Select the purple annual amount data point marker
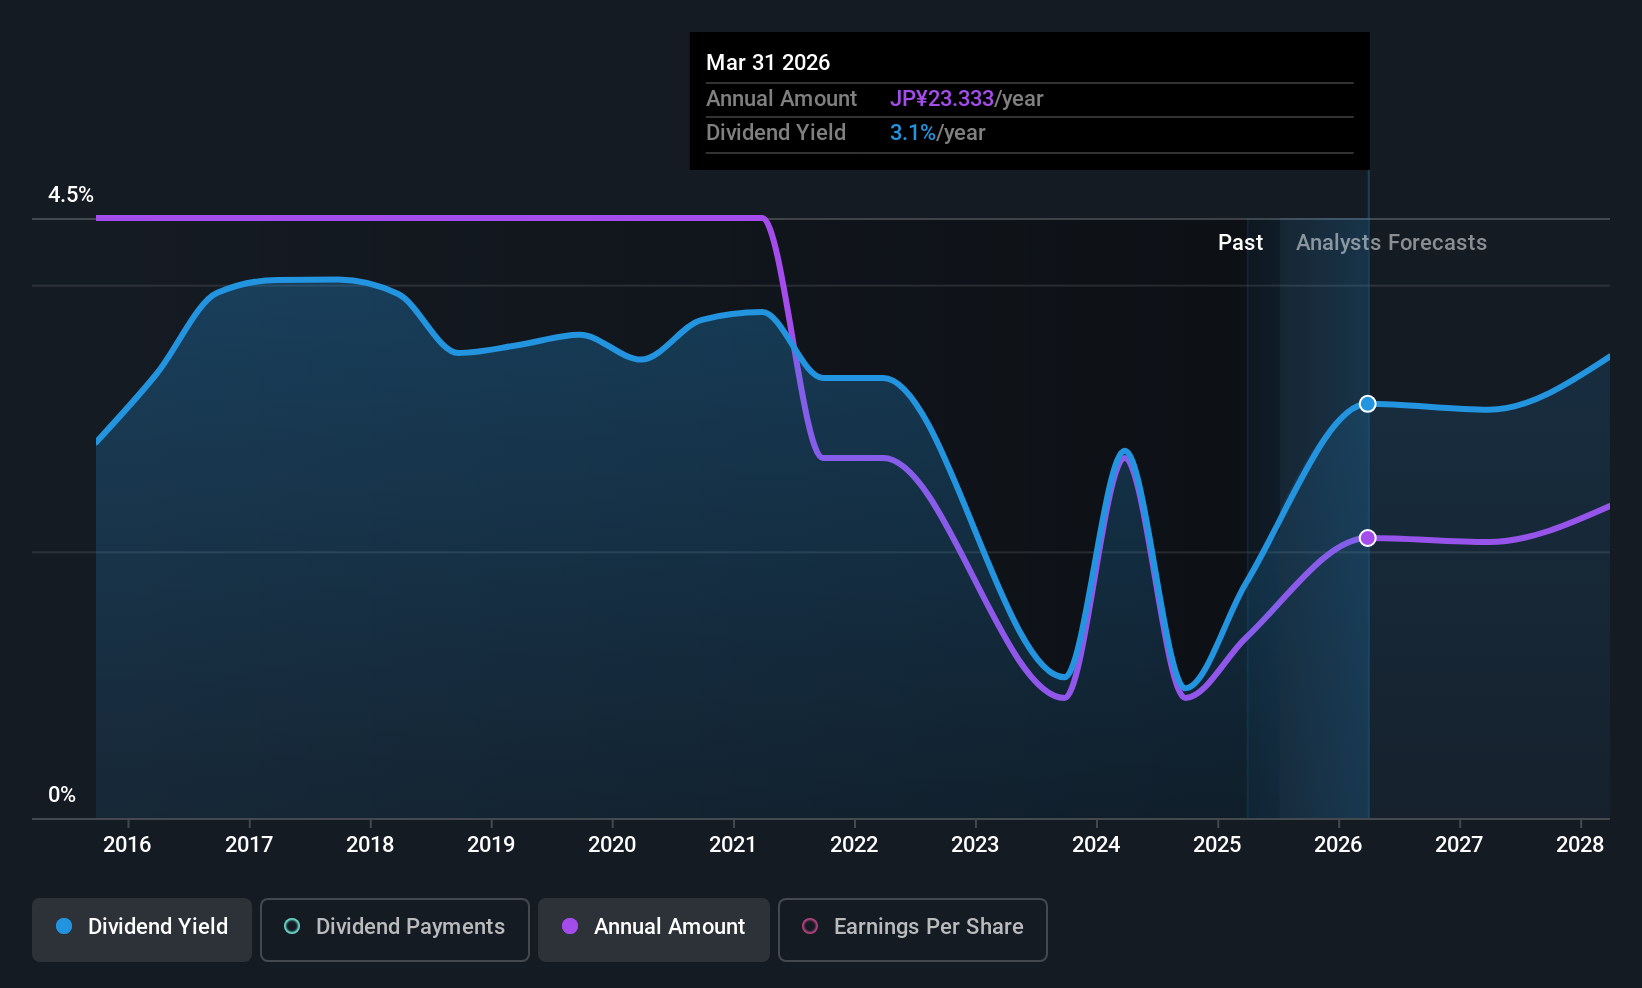1642x988 pixels. point(1368,538)
